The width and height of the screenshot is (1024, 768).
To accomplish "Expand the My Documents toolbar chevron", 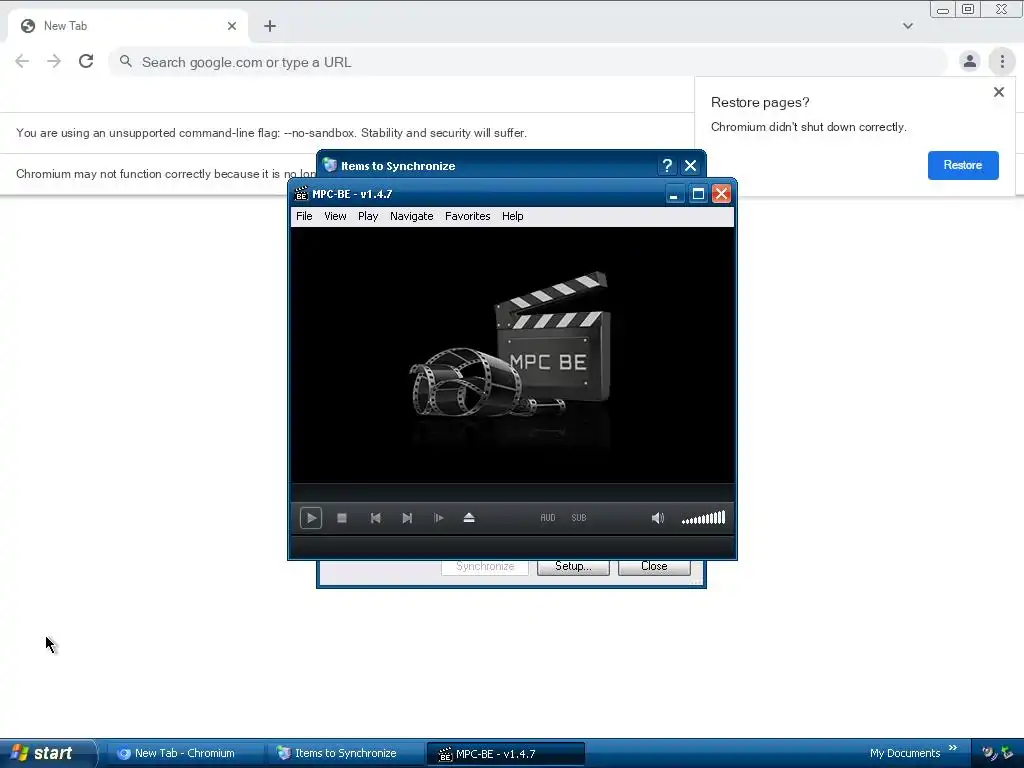I will pyautogui.click(x=953, y=748).
